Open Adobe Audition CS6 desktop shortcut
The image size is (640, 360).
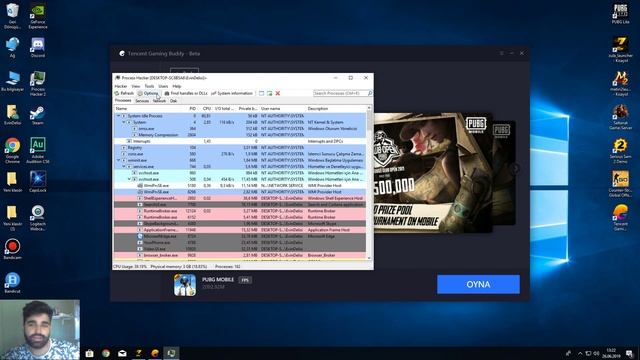[x=38, y=150]
